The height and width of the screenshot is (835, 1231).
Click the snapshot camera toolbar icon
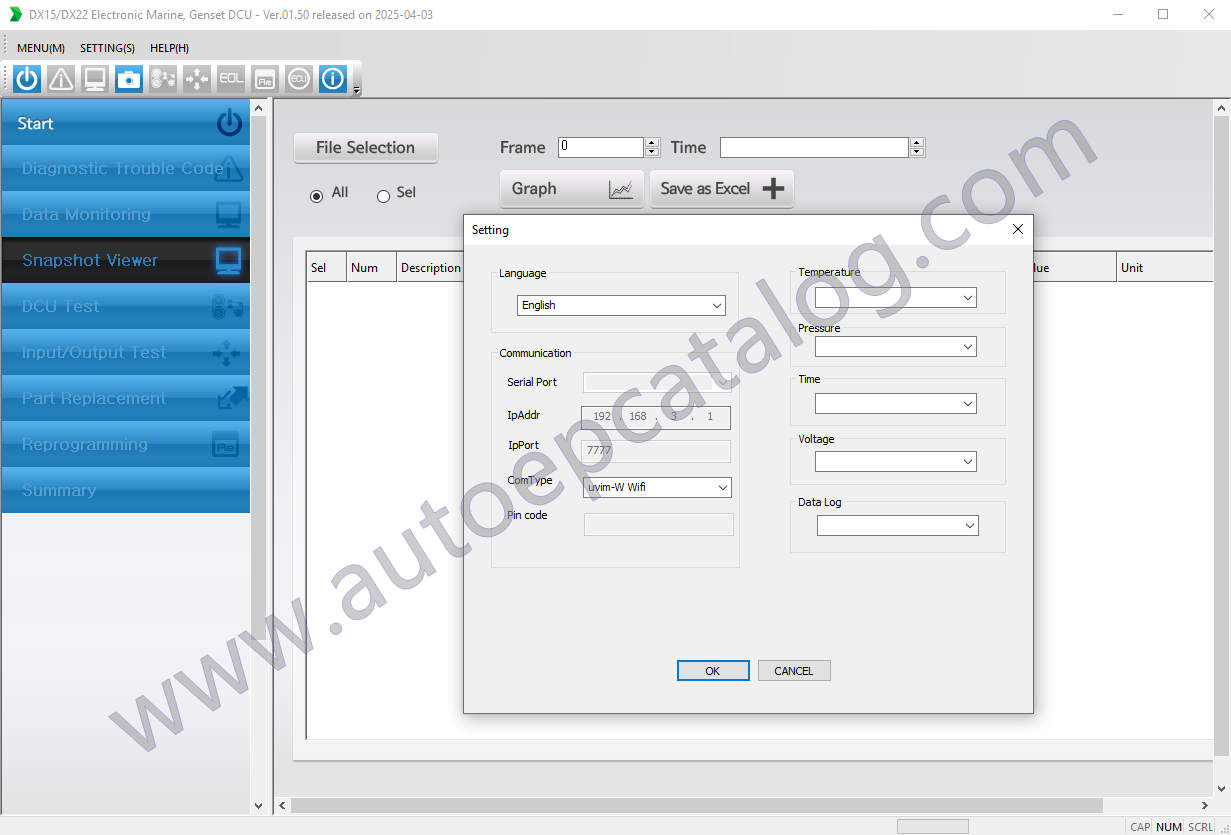pos(129,79)
